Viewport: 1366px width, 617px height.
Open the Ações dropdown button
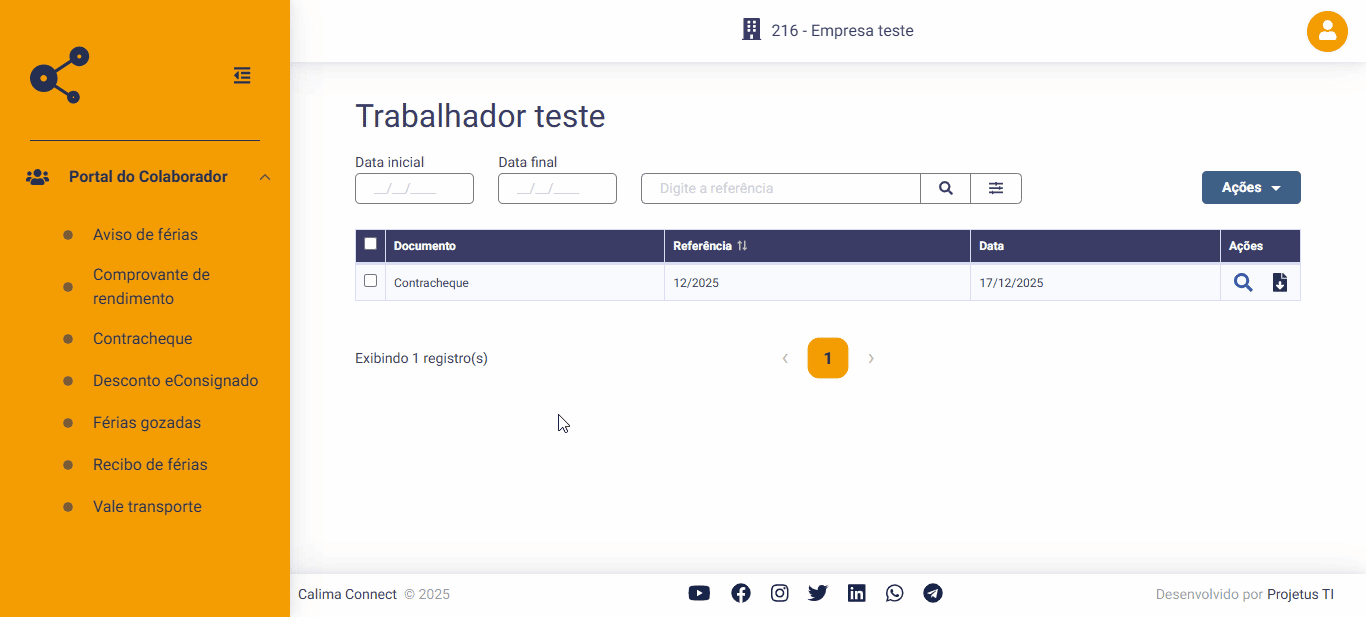point(1251,188)
